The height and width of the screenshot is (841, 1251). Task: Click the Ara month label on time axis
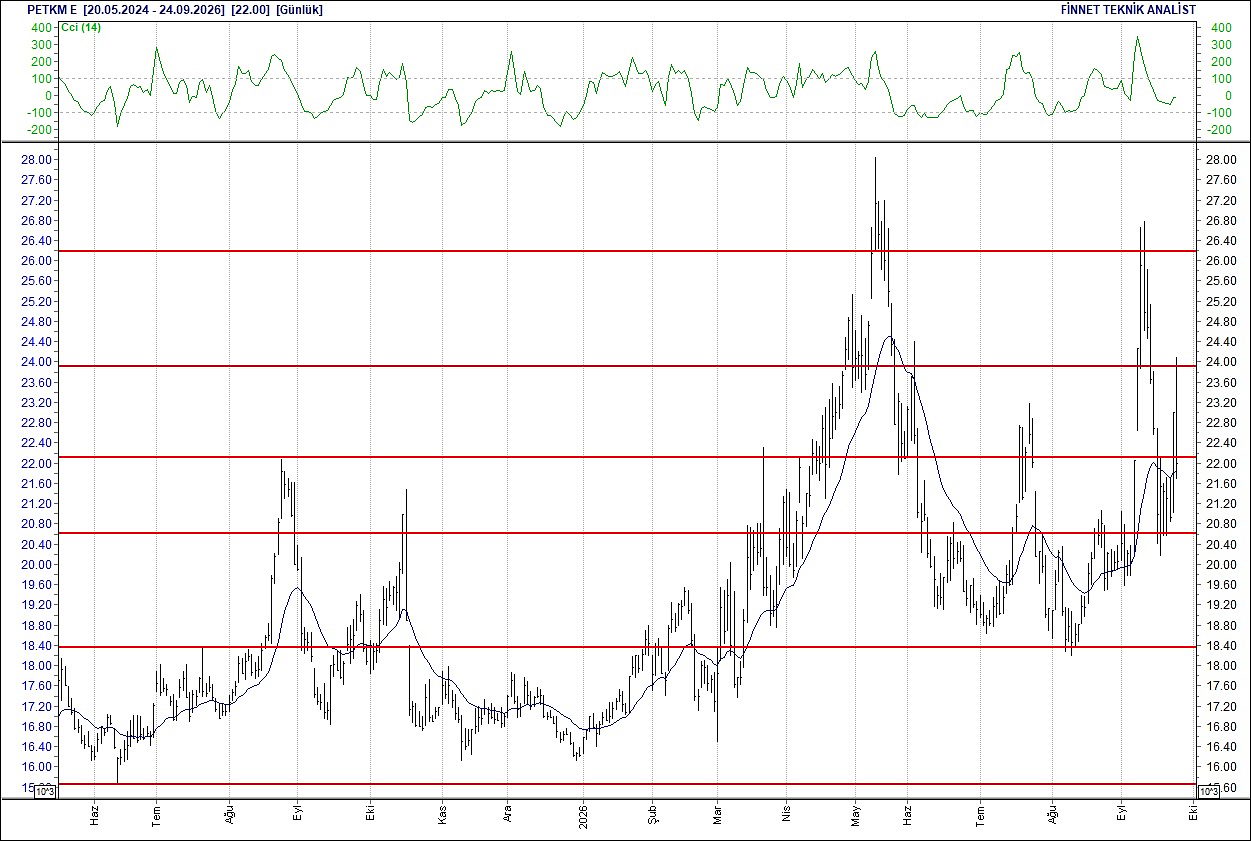pyautogui.click(x=507, y=813)
